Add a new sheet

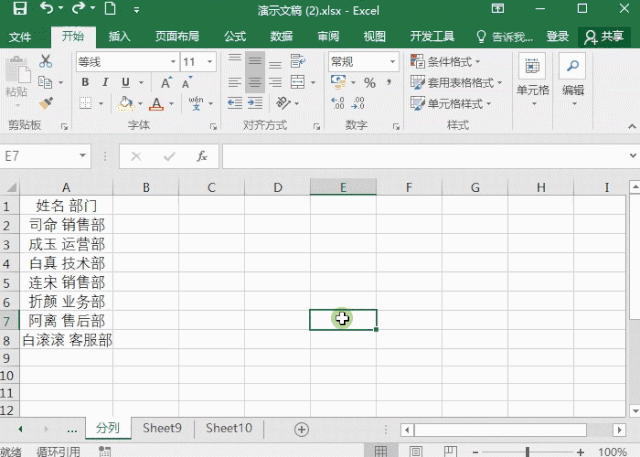[x=301, y=429]
